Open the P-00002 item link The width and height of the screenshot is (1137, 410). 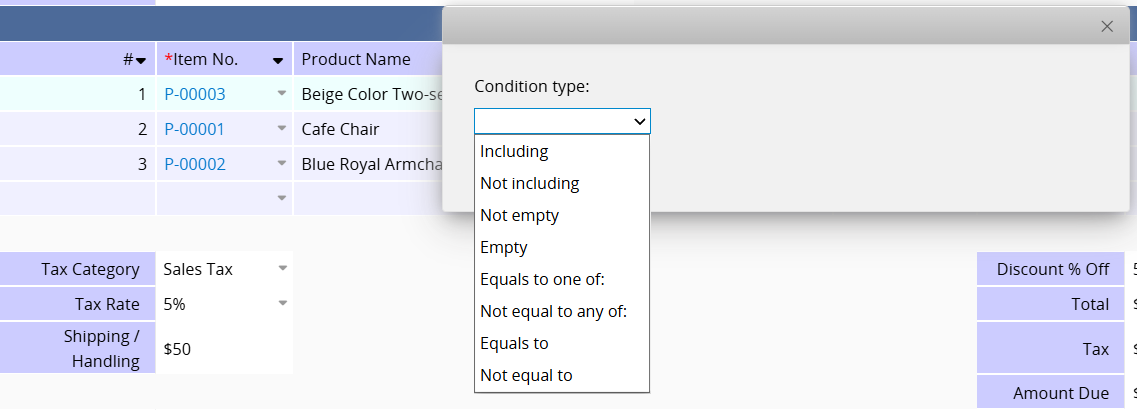(x=194, y=164)
